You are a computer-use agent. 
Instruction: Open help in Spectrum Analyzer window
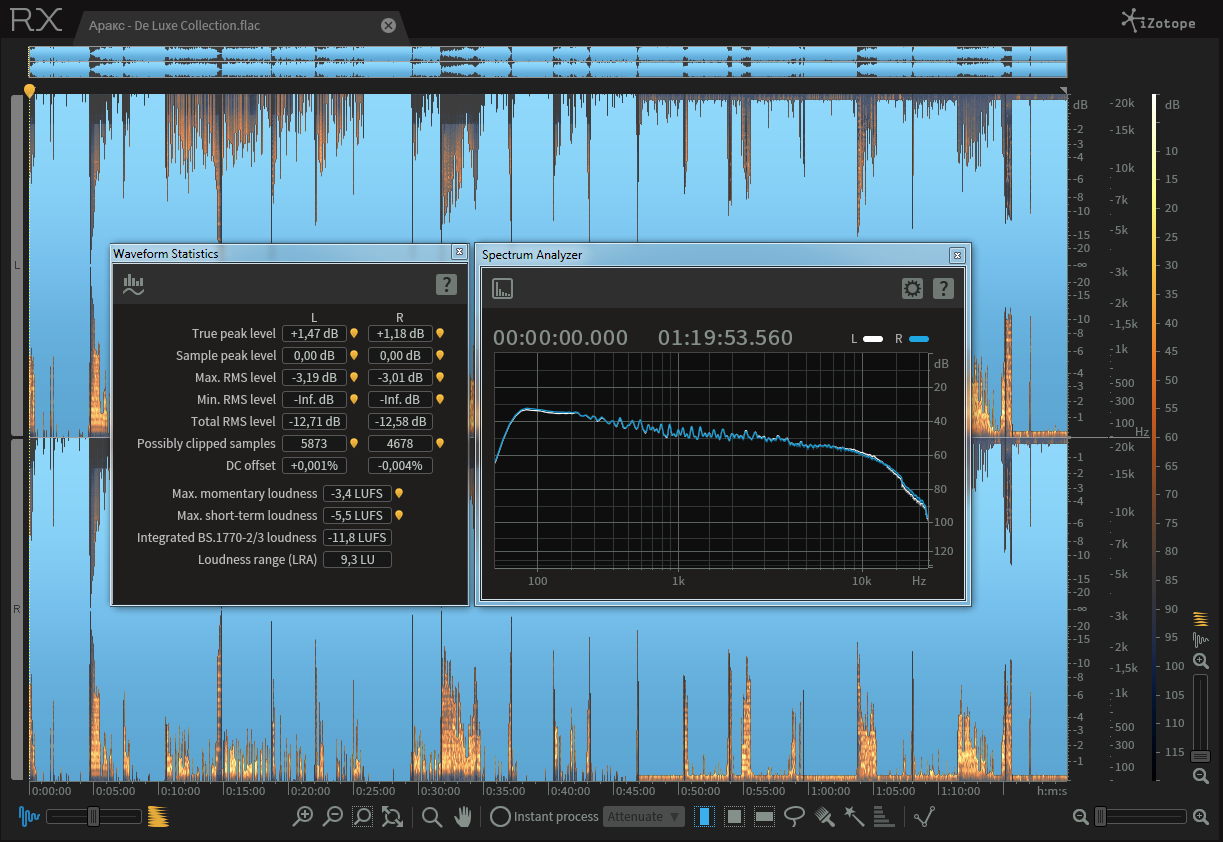click(x=943, y=289)
